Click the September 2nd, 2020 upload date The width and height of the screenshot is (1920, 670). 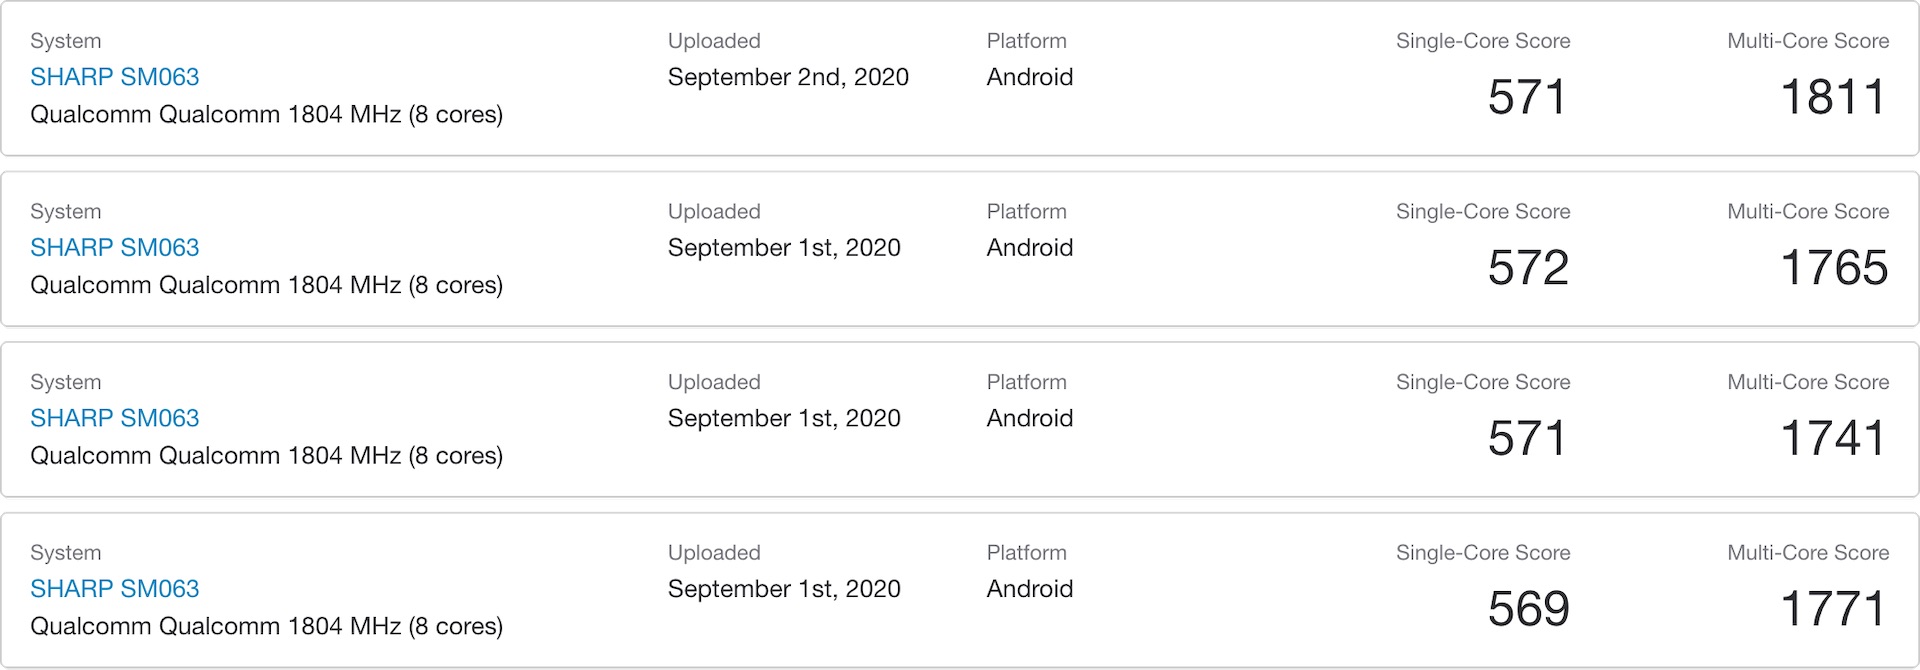tap(788, 77)
